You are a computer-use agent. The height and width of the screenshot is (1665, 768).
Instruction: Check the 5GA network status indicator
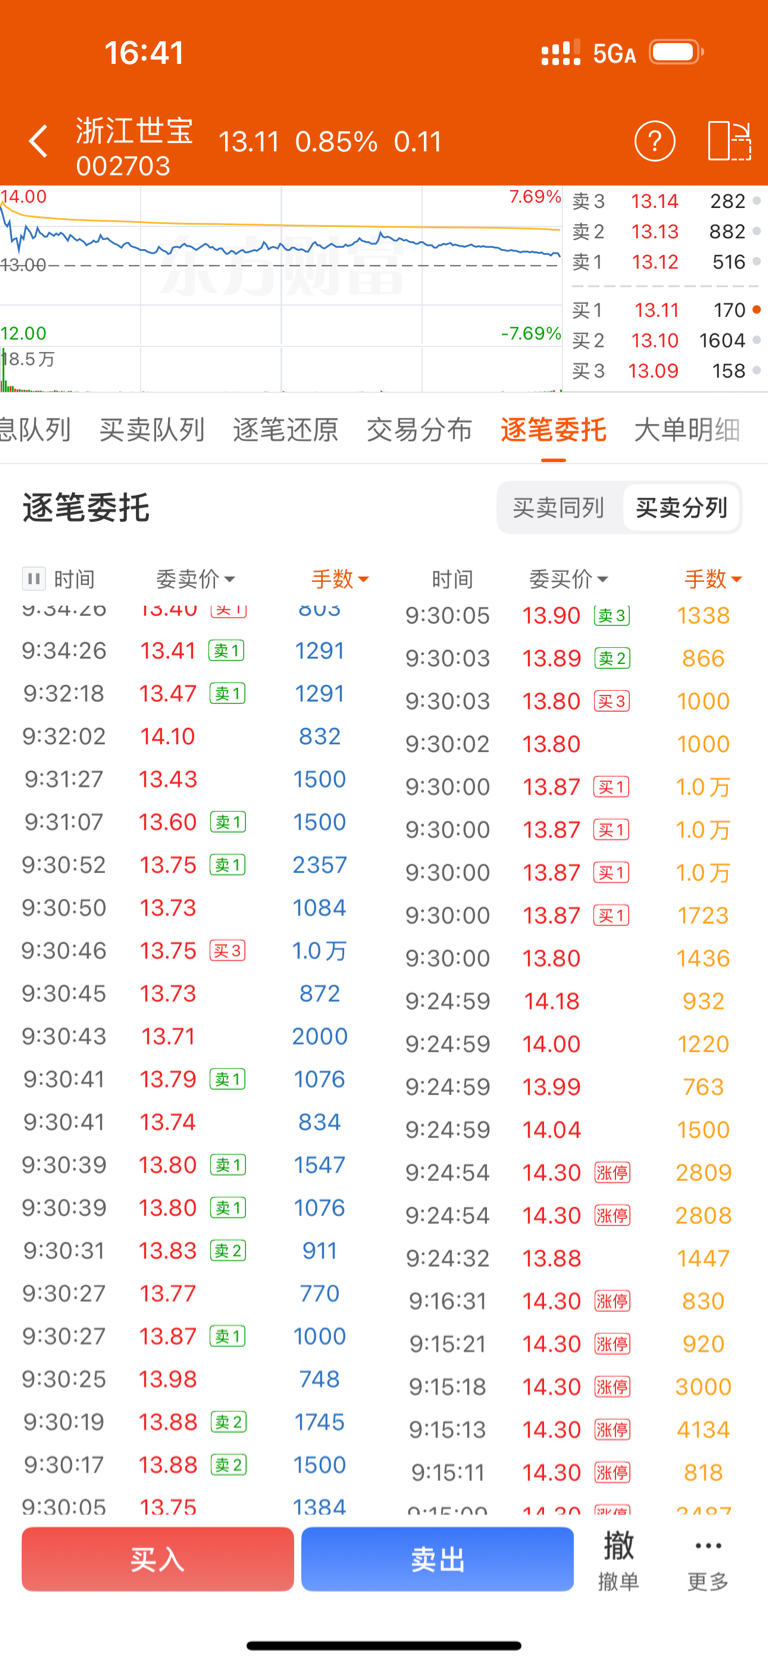click(x=614, y=53)
